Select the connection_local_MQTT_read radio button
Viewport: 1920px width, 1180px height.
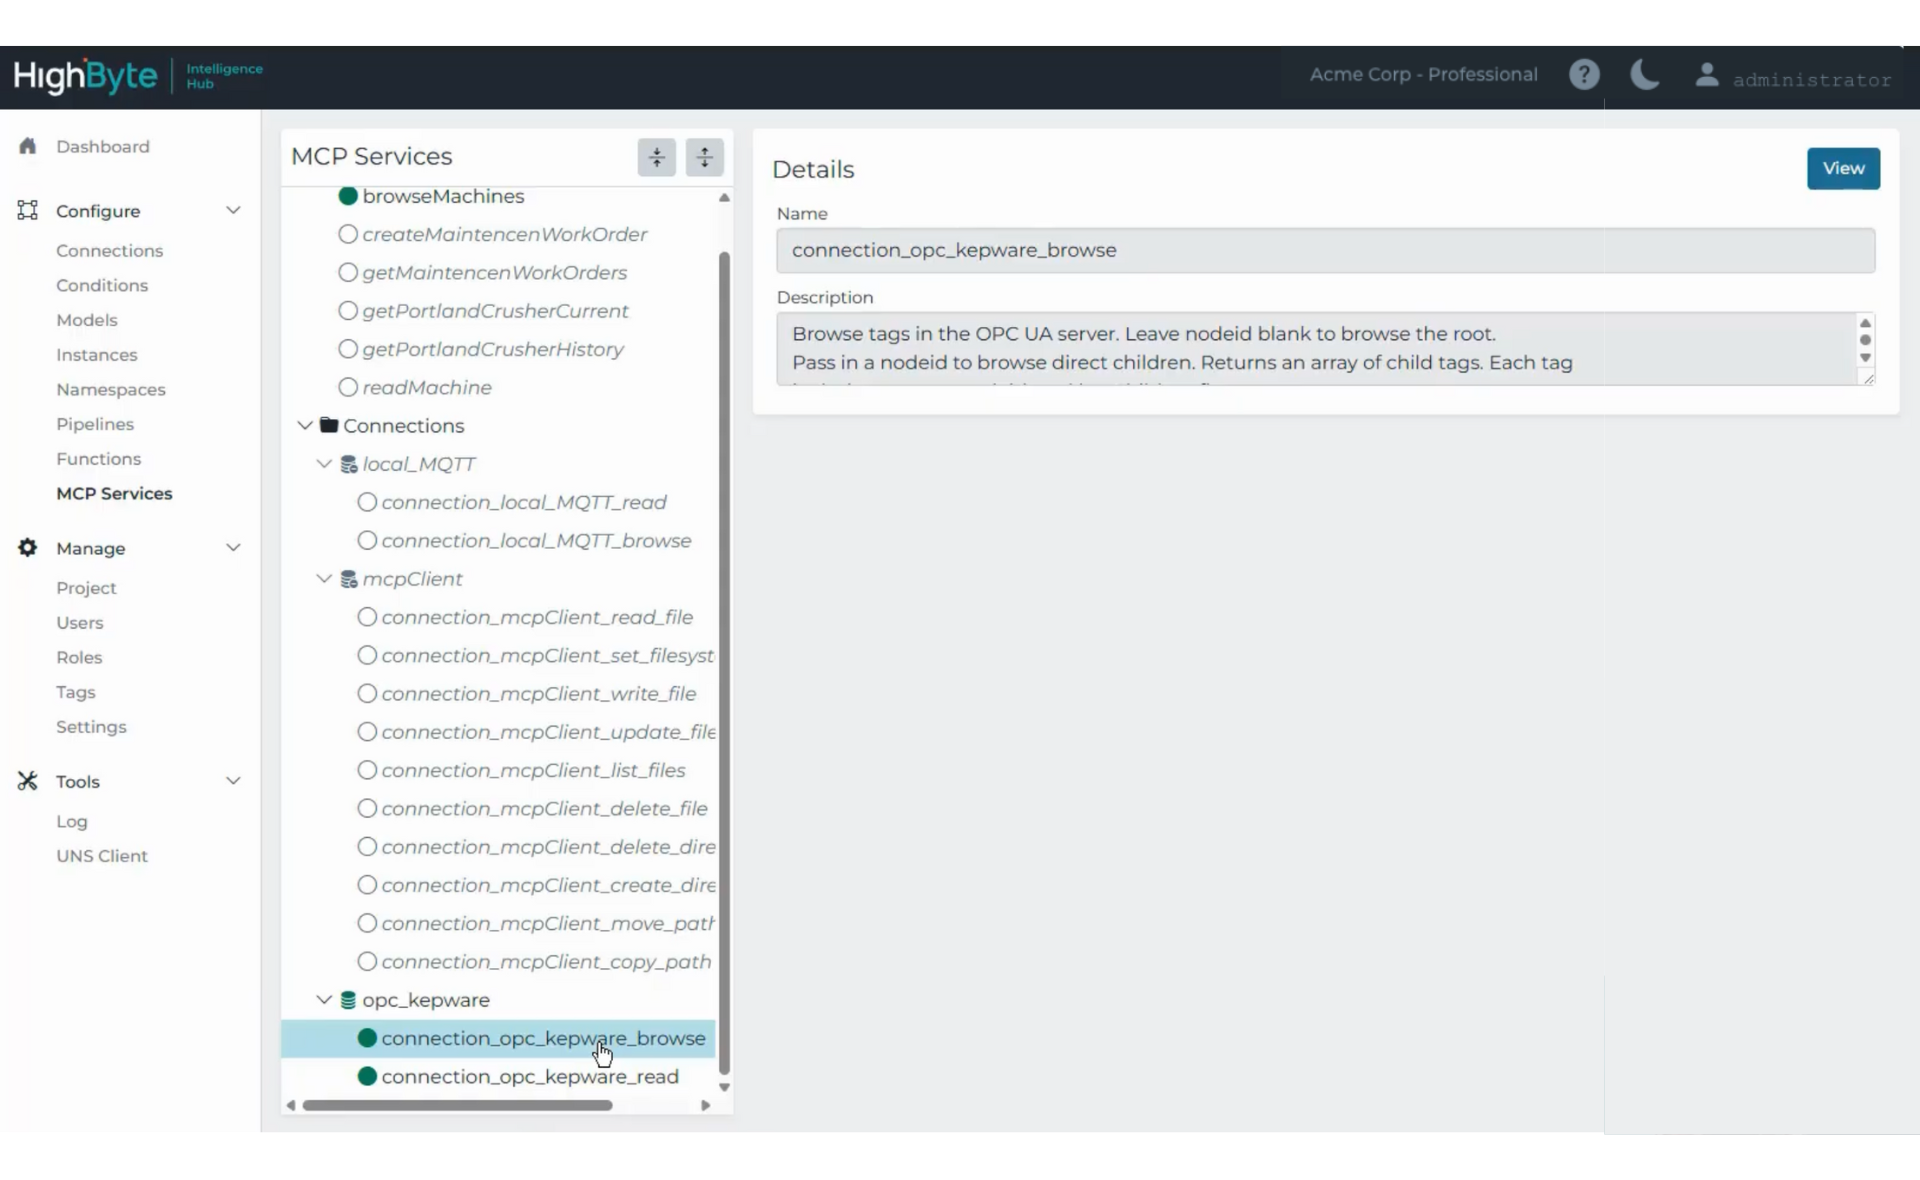coord(366,502)
